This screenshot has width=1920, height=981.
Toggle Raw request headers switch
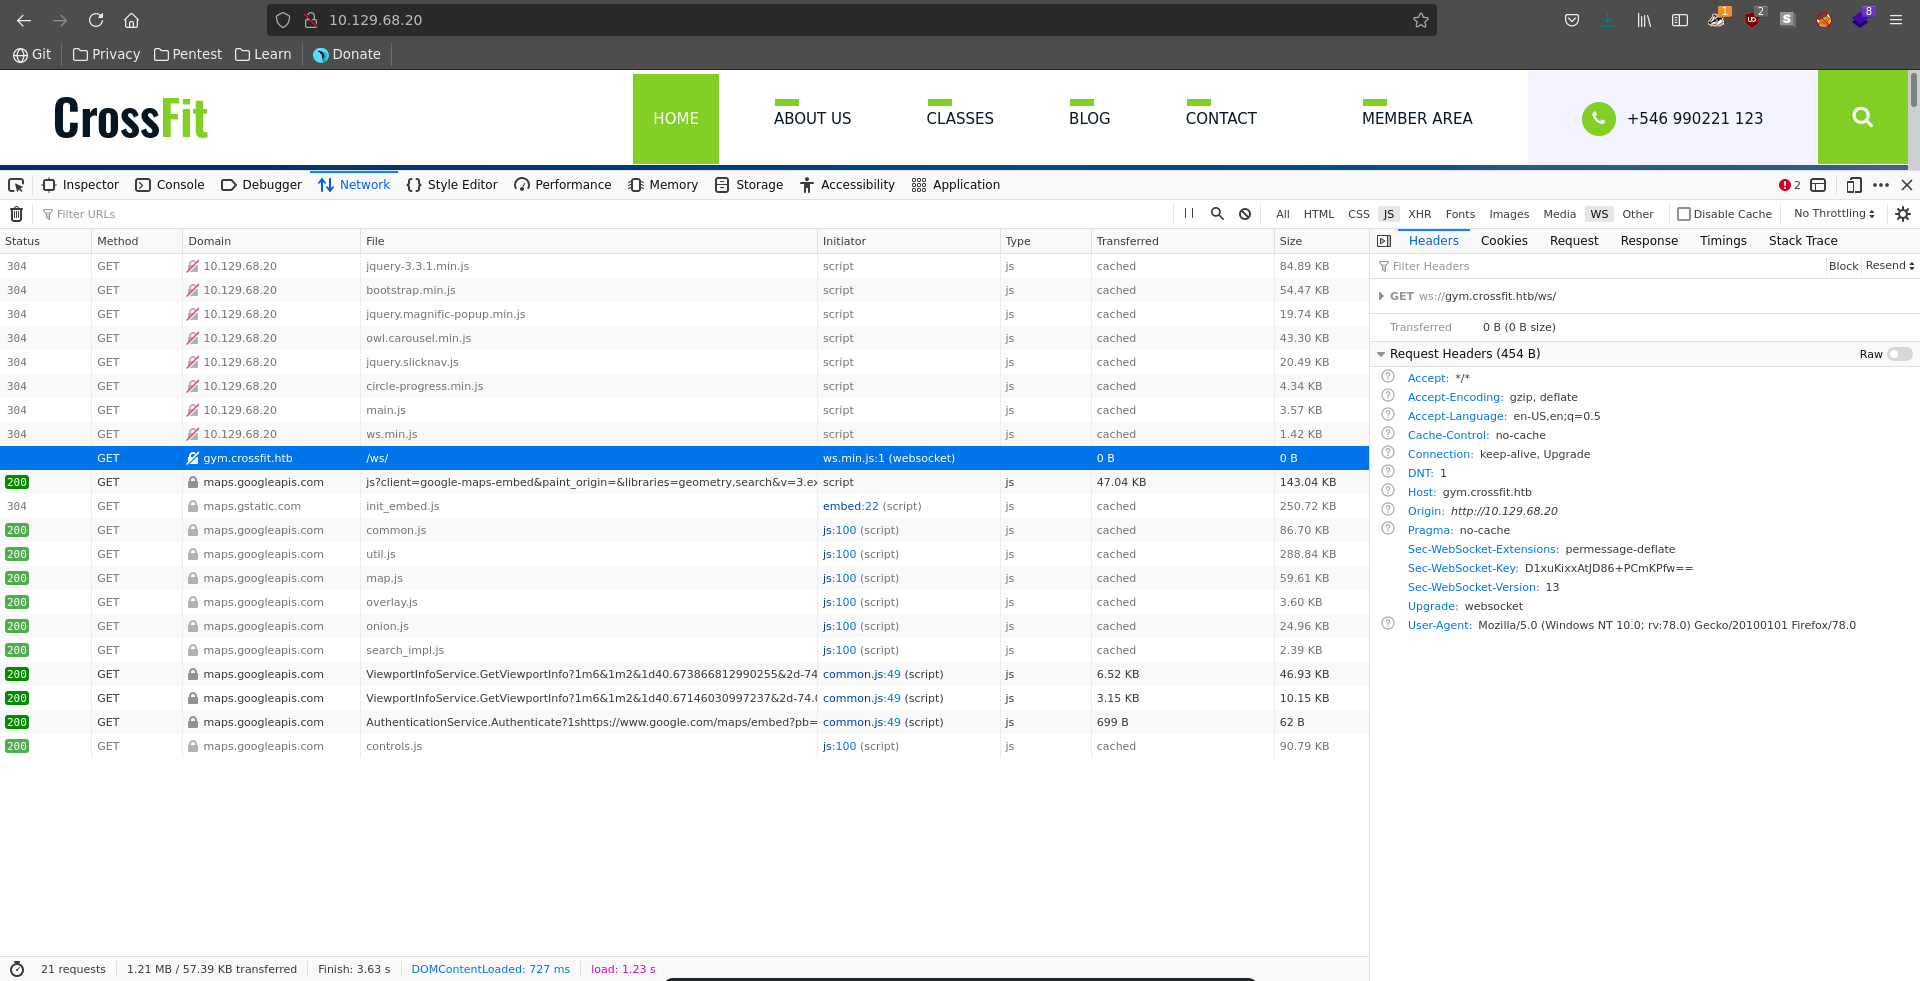(1899, 354)
